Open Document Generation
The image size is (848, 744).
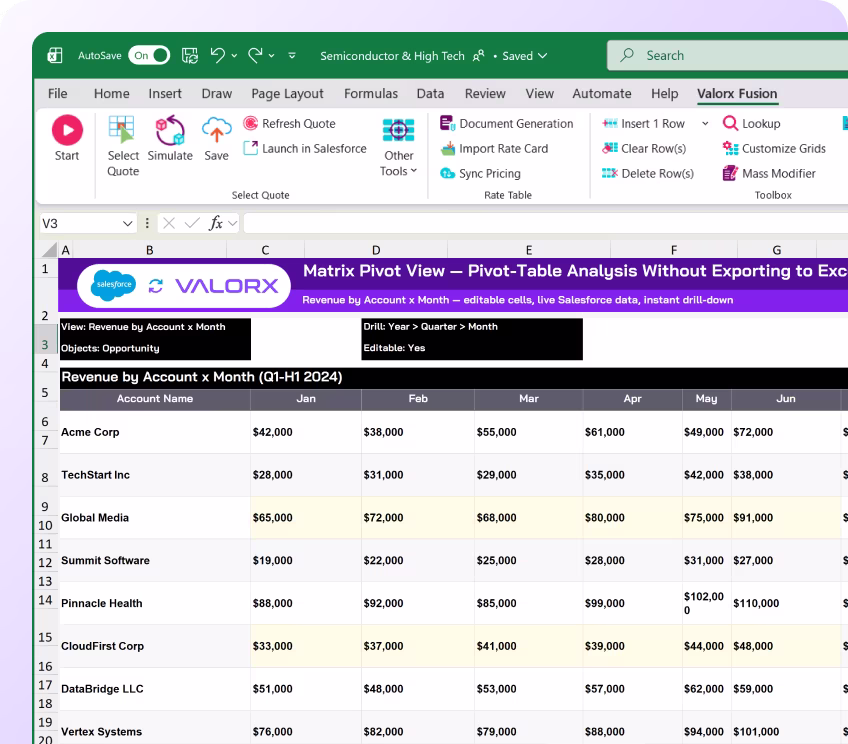click(x=506, y=123)
